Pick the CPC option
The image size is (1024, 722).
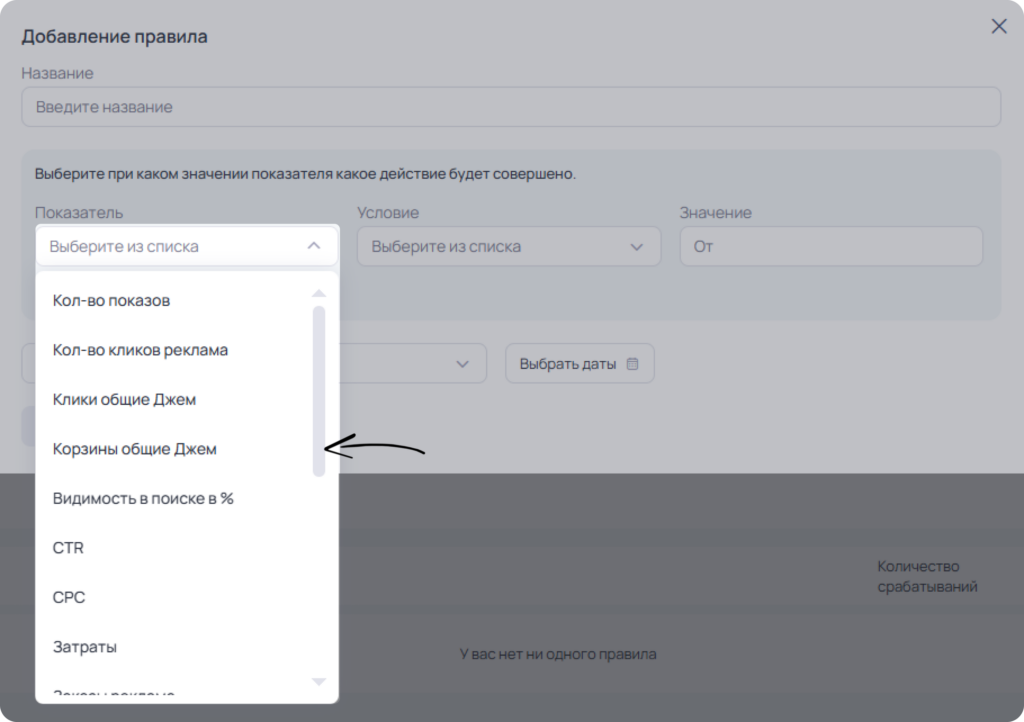click(x=69, y=597)
